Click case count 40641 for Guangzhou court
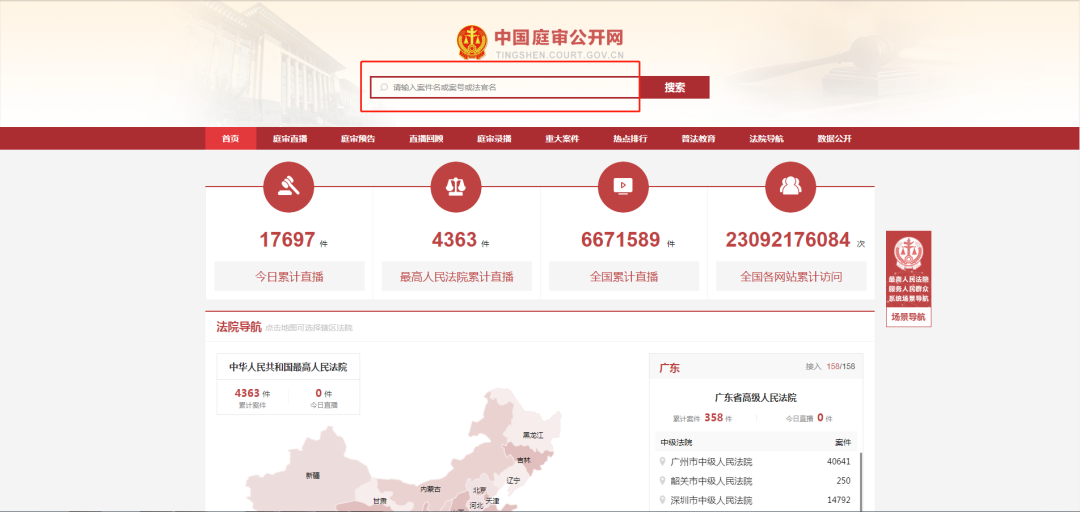 839,462
